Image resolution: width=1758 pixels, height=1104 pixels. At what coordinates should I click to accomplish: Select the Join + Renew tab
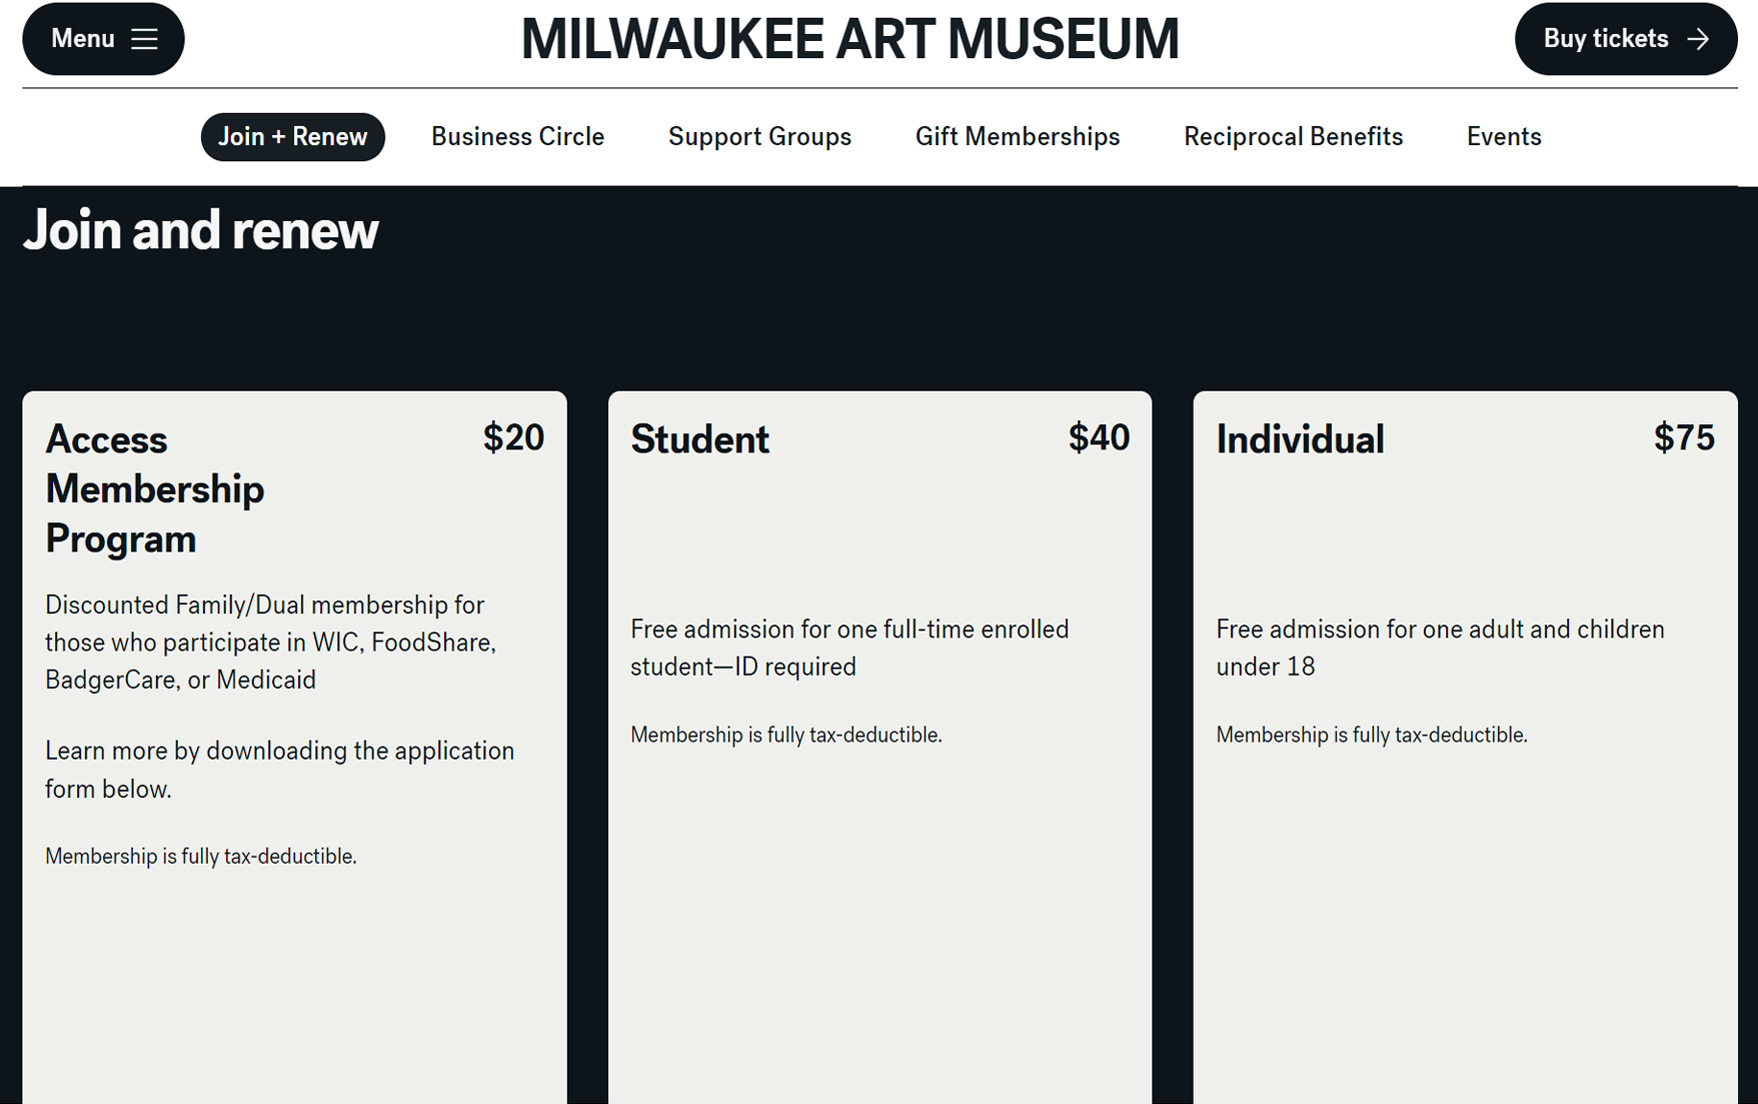click(292, 137)
